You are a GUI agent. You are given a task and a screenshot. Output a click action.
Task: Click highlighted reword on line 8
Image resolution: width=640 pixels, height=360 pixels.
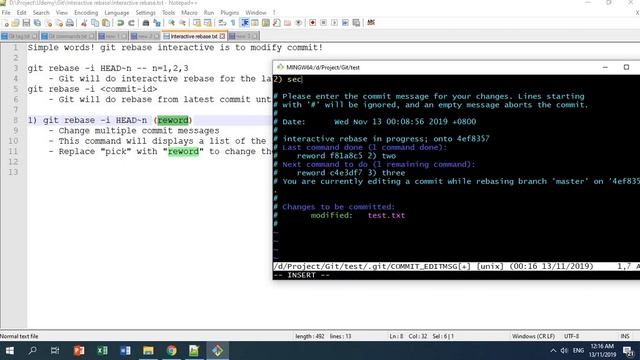173,120
